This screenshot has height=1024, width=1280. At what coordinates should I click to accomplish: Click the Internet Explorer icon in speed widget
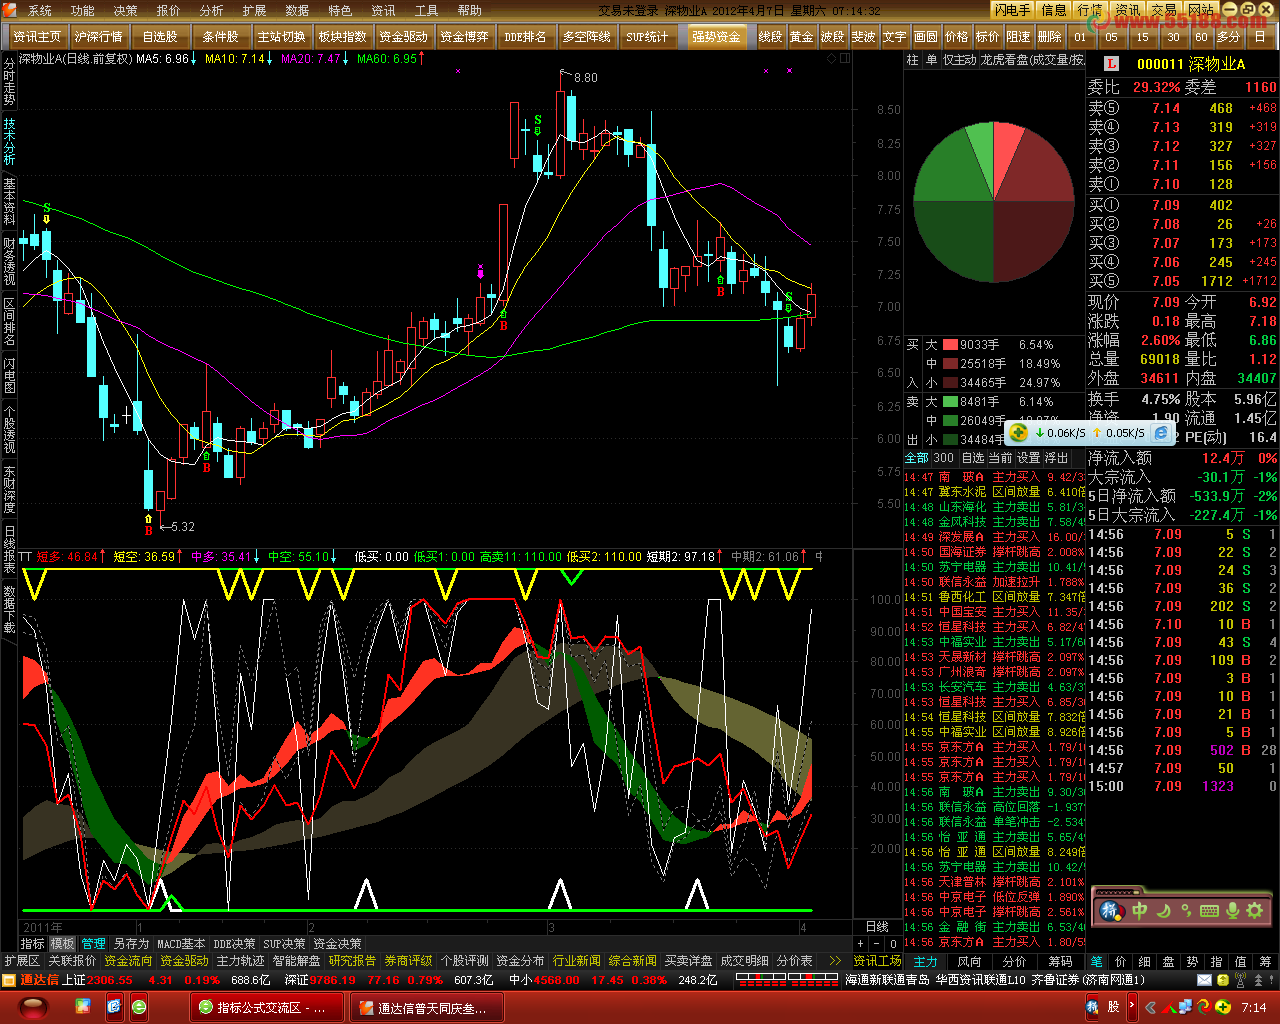tap(1161, 433)
